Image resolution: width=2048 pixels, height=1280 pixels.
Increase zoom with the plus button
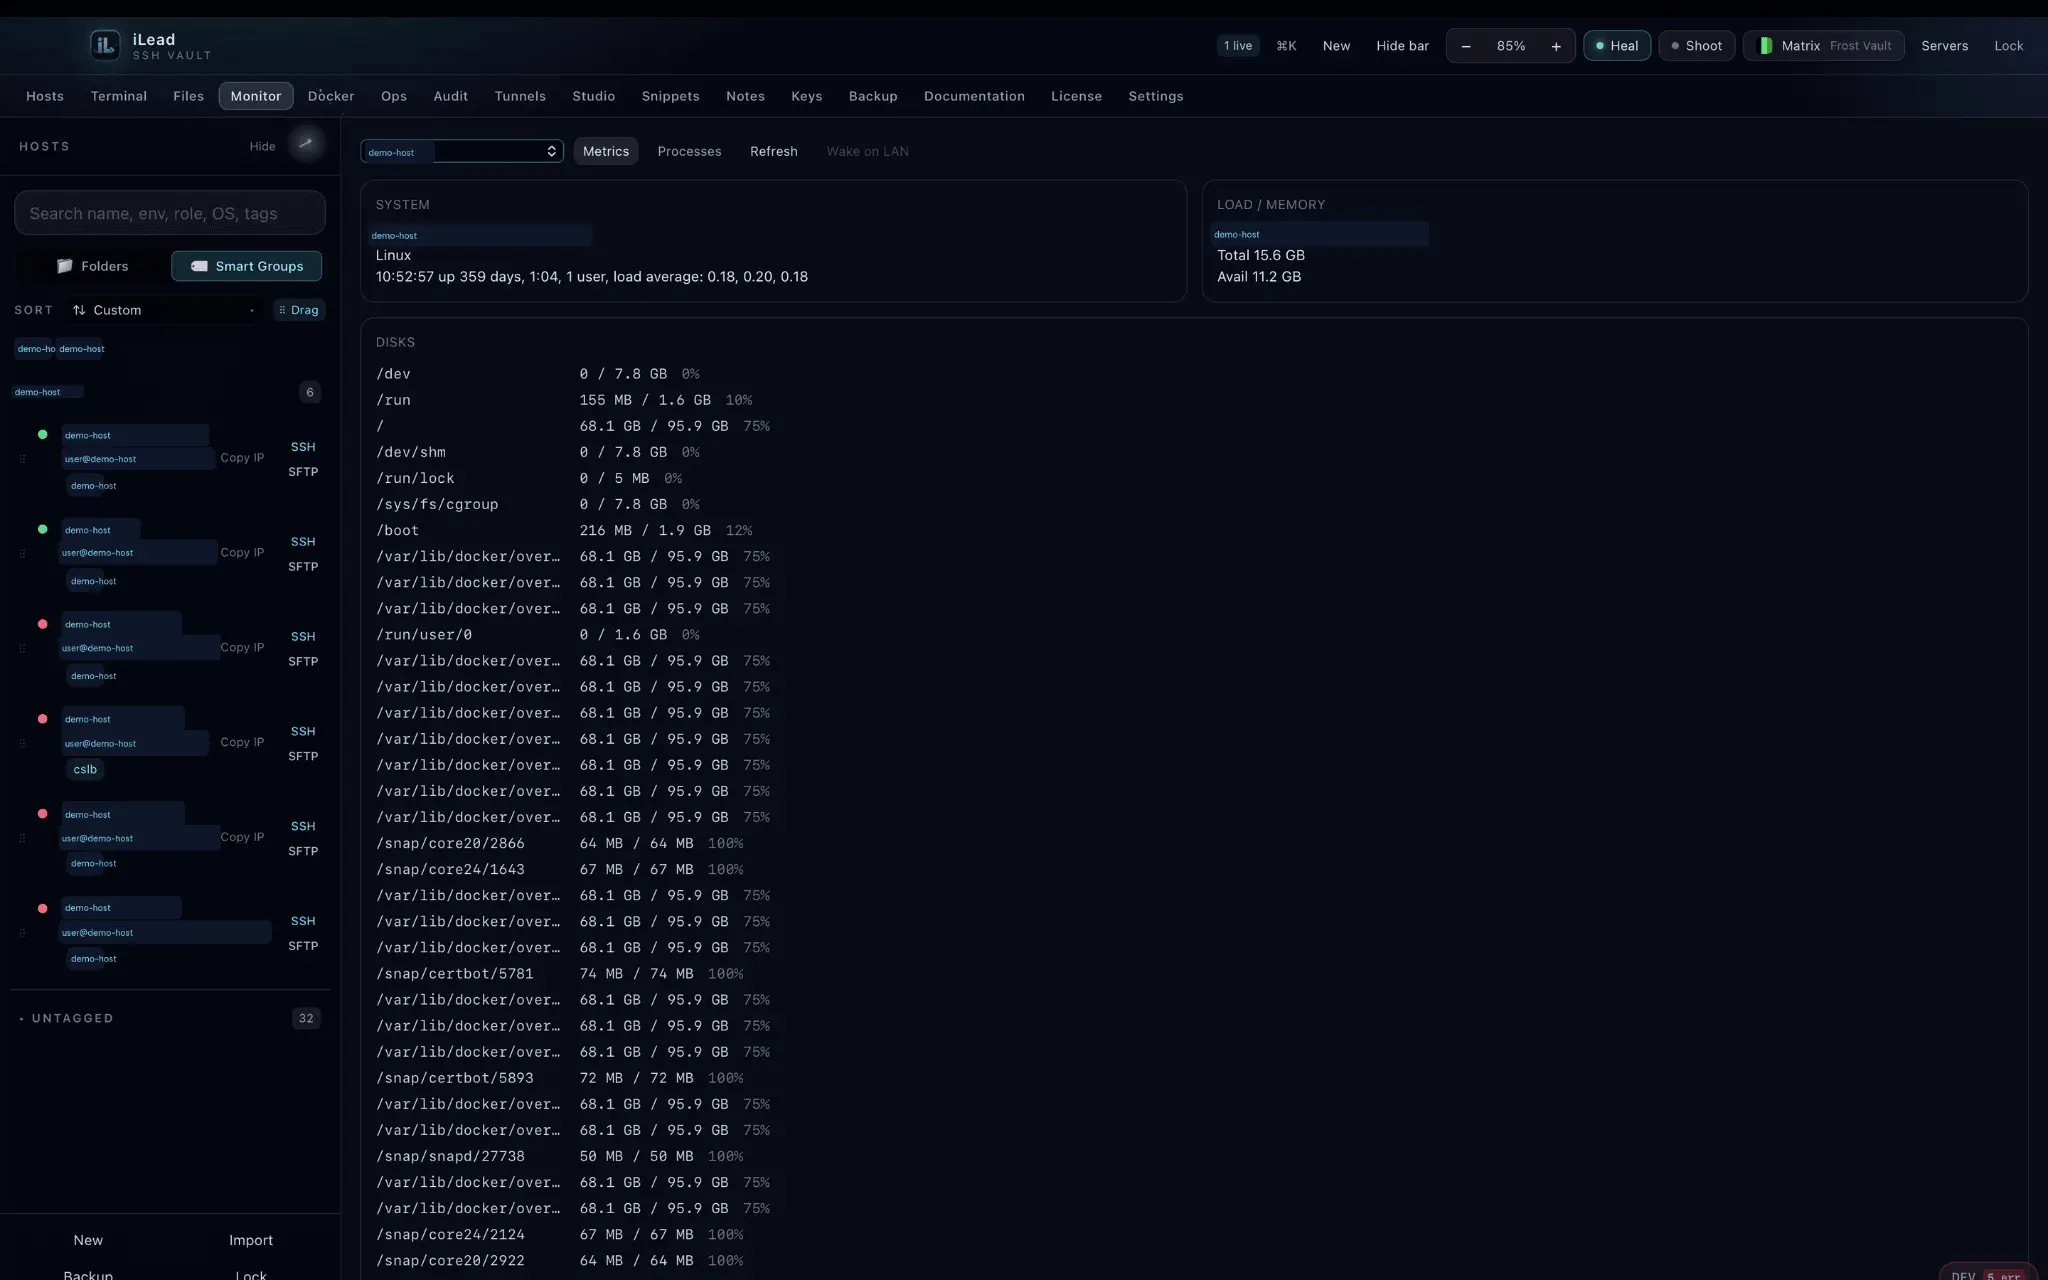[1556, 46]
